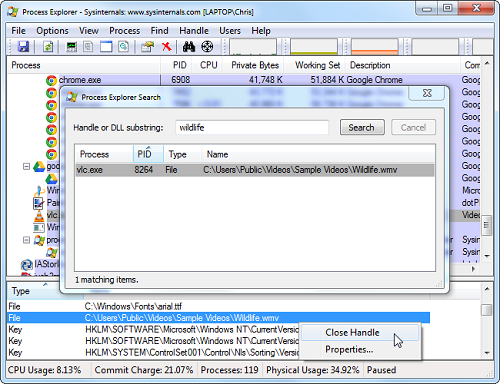
Task: Toggle the lower pane window icon
Action: point(106,47)
